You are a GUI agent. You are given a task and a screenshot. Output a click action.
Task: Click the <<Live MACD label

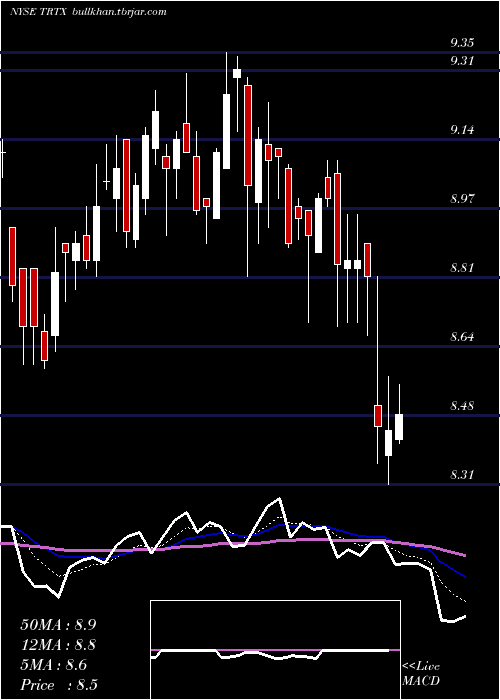point(421,673)
